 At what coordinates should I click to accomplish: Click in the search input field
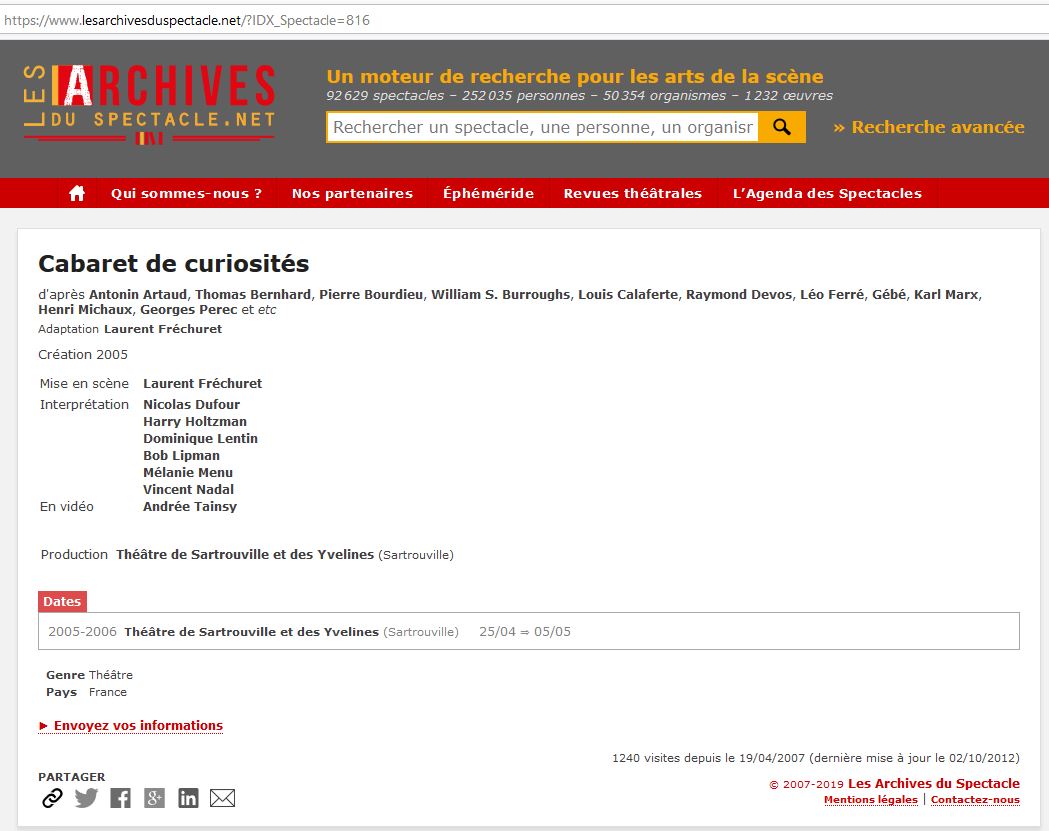(x=542, y=127)
